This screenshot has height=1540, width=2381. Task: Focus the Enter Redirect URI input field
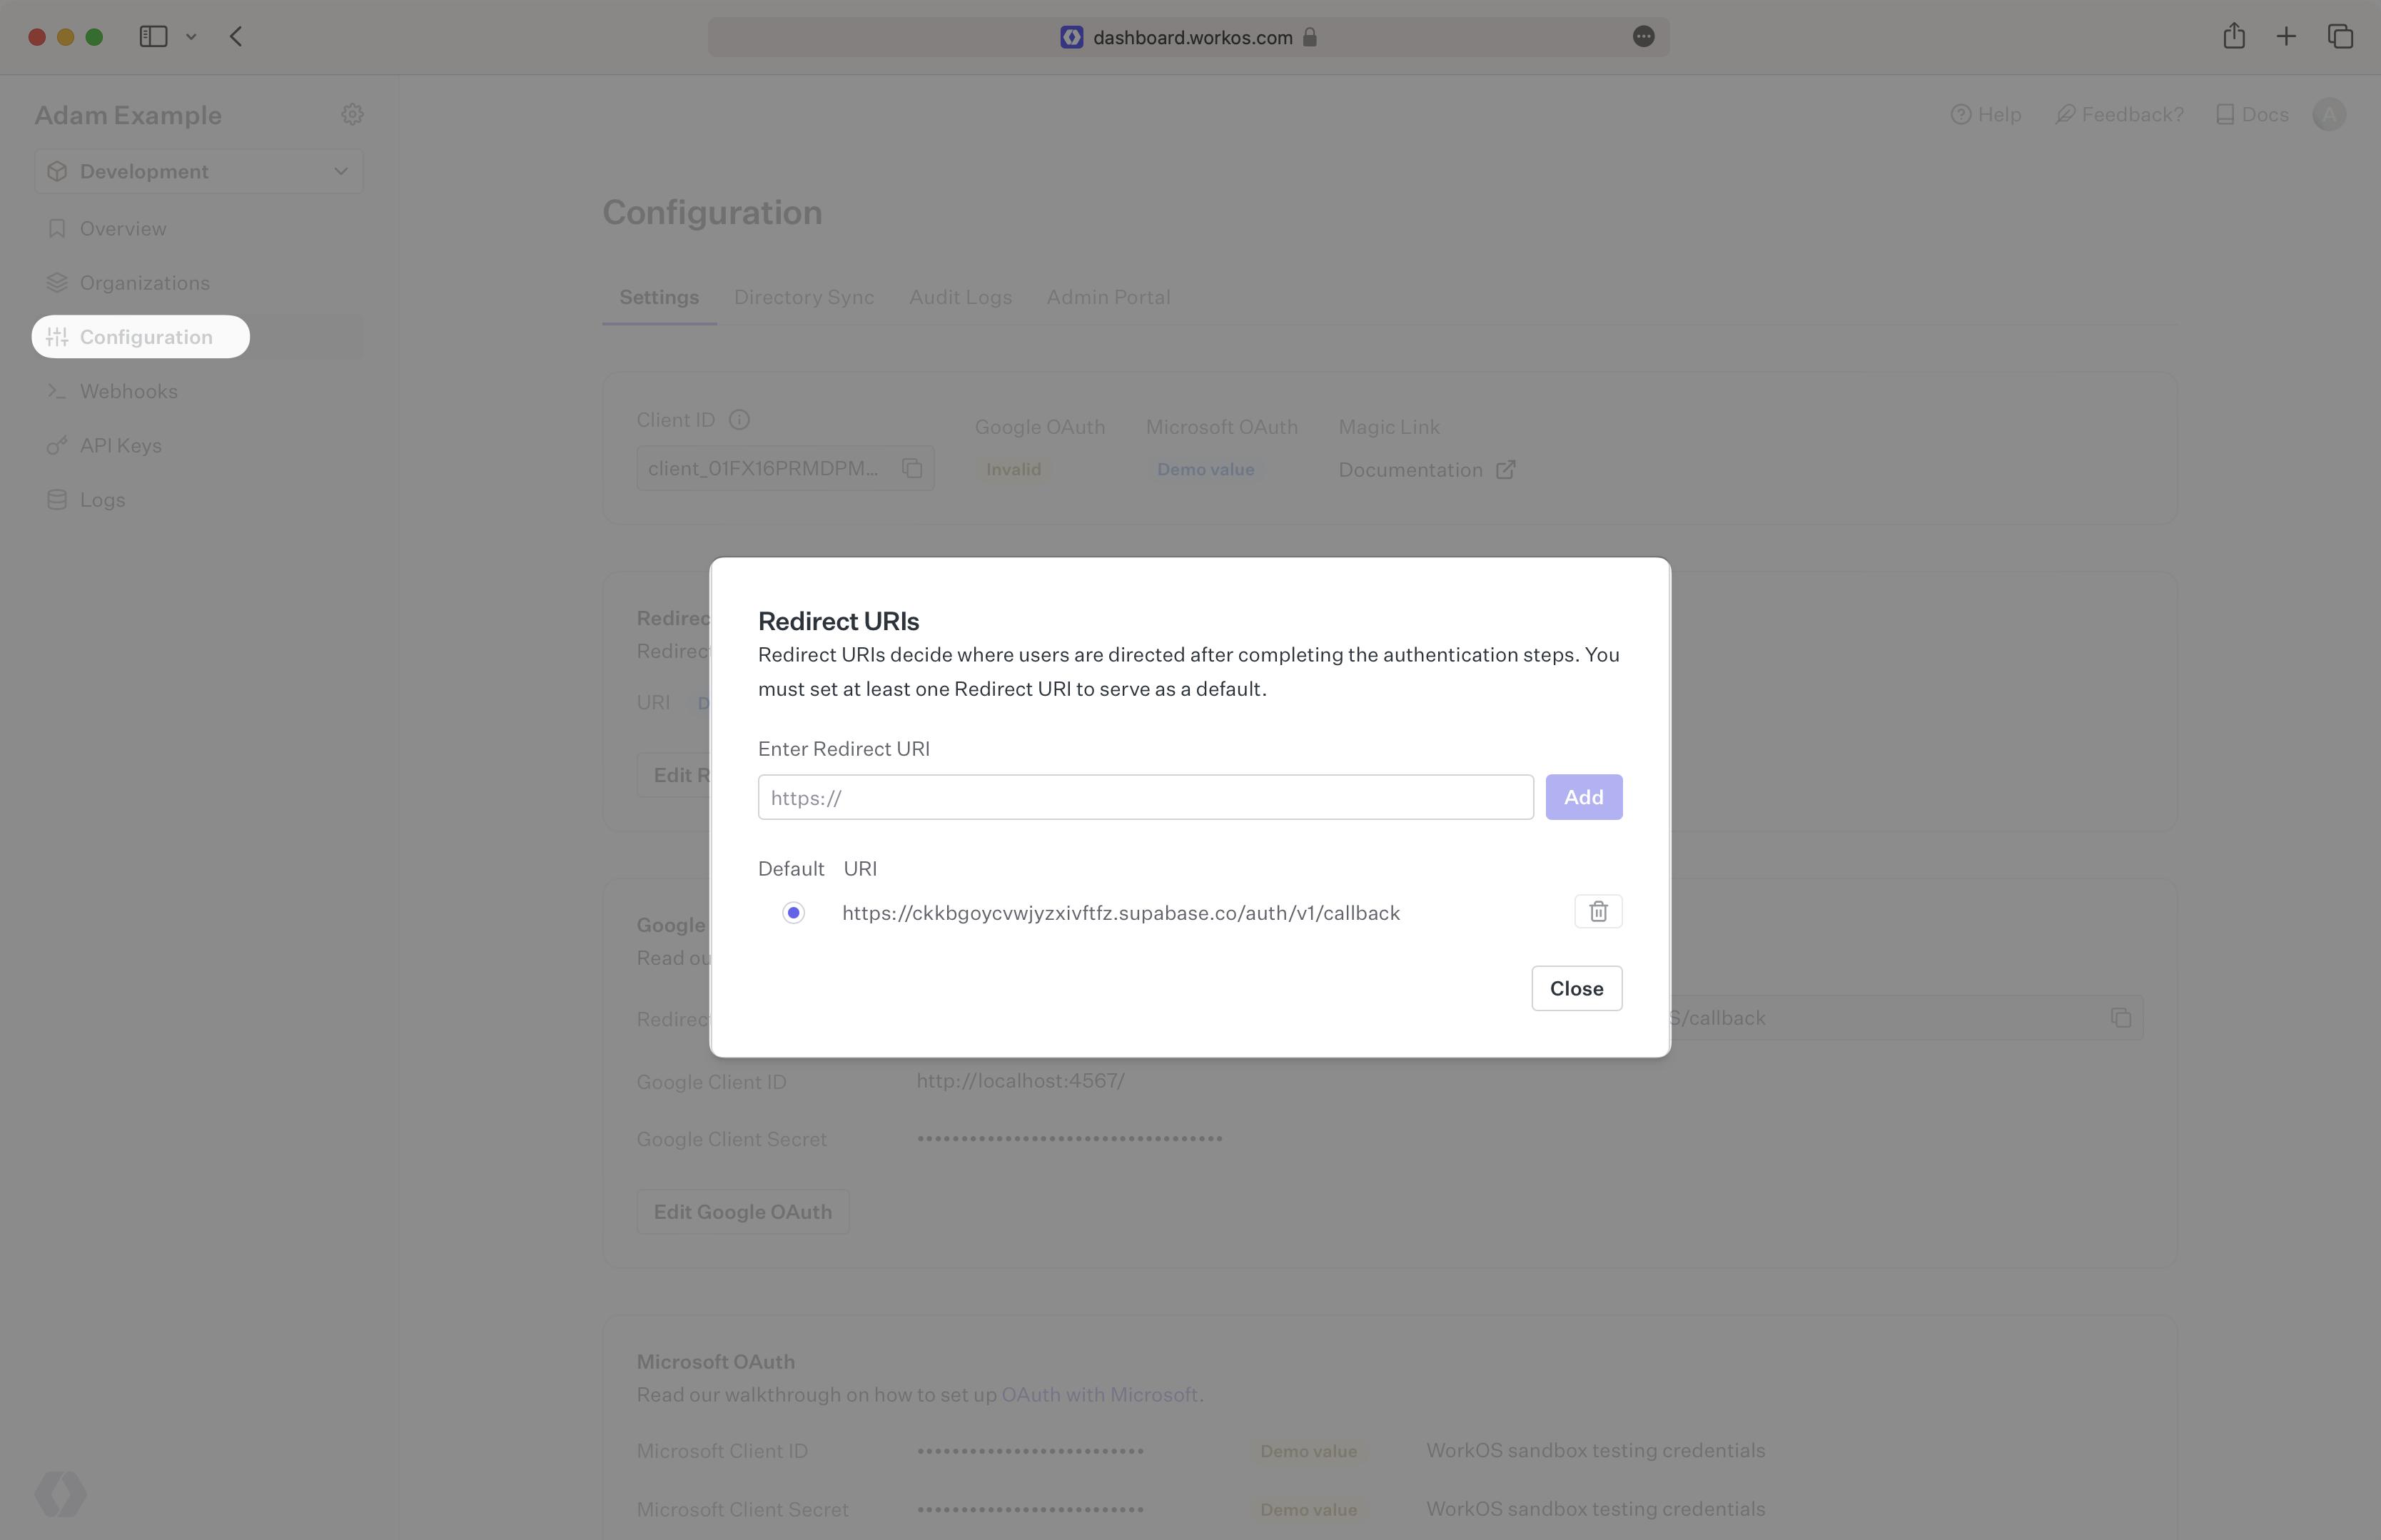click(1144, 797)
